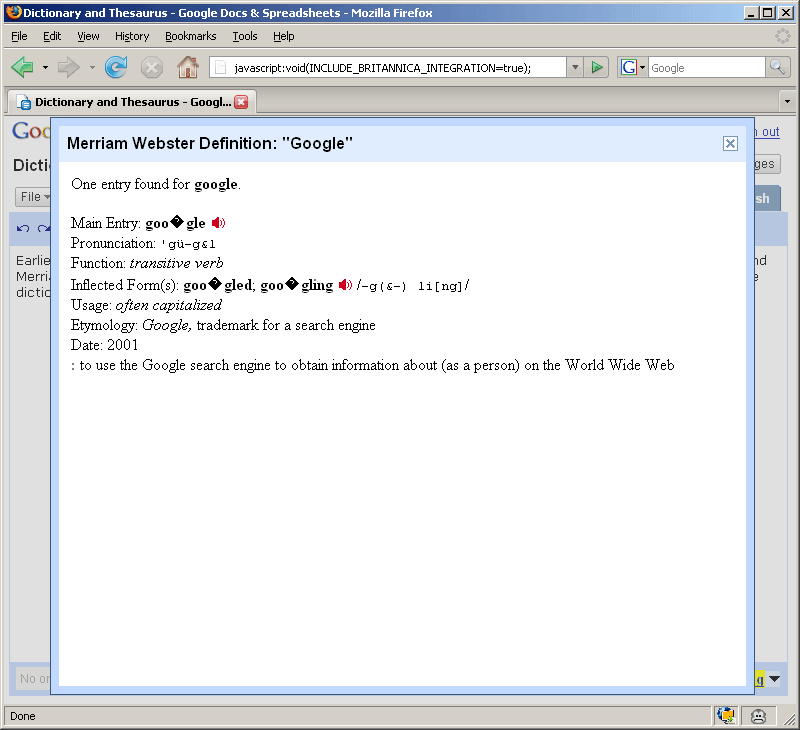
Task: Dismiss the Merriam Webster definition dialog
Action: pyautogui.click(x=731, y=143)
